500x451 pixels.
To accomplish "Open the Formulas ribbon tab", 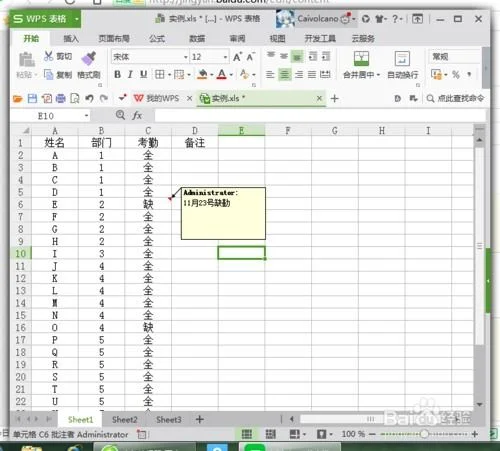I will 157,38.
